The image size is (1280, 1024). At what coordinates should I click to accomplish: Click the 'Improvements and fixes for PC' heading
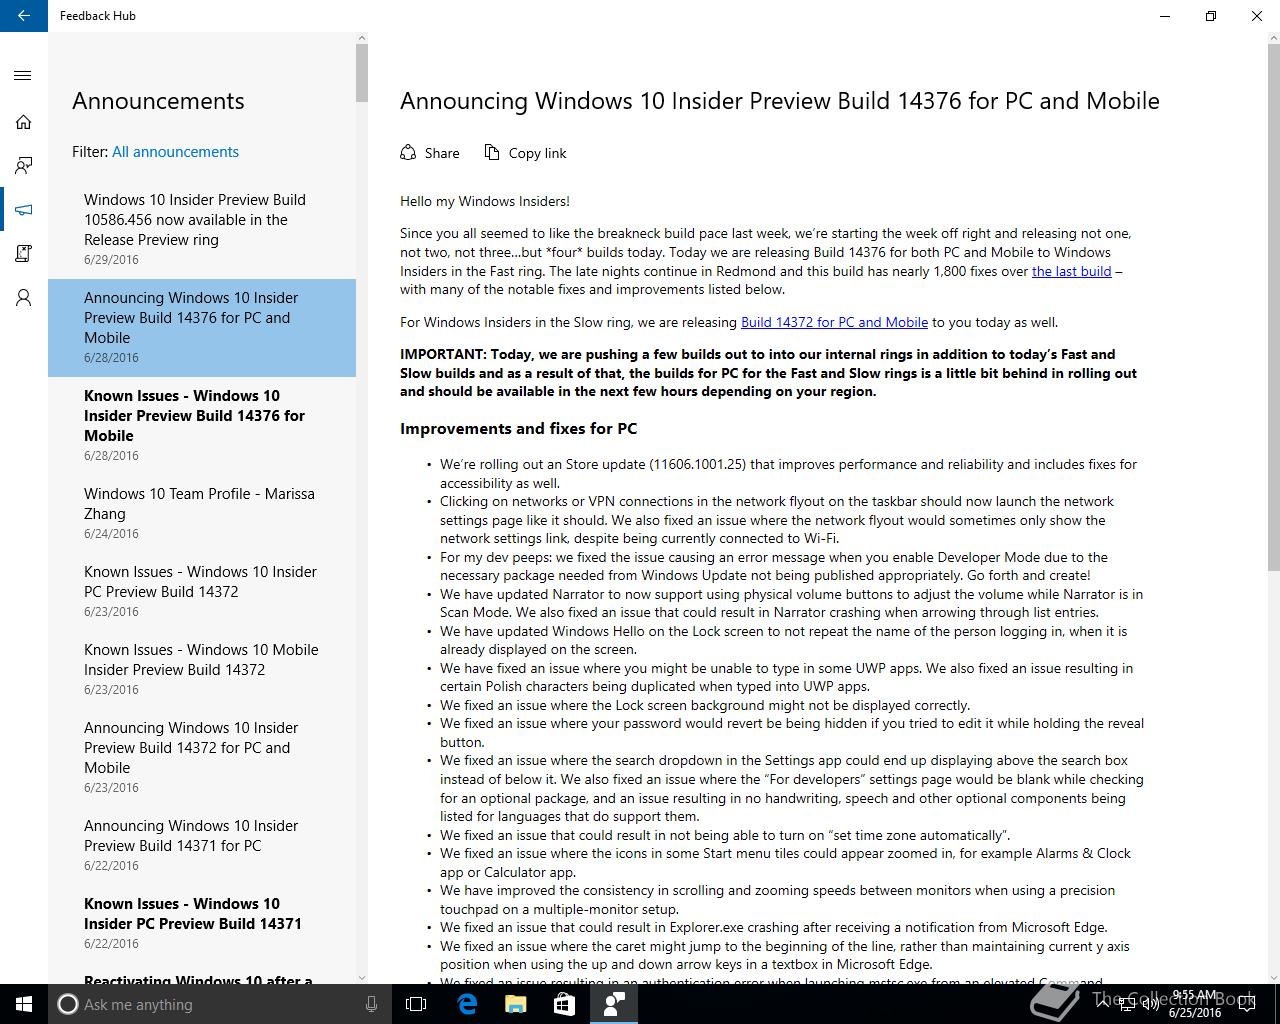click(518, 429)
